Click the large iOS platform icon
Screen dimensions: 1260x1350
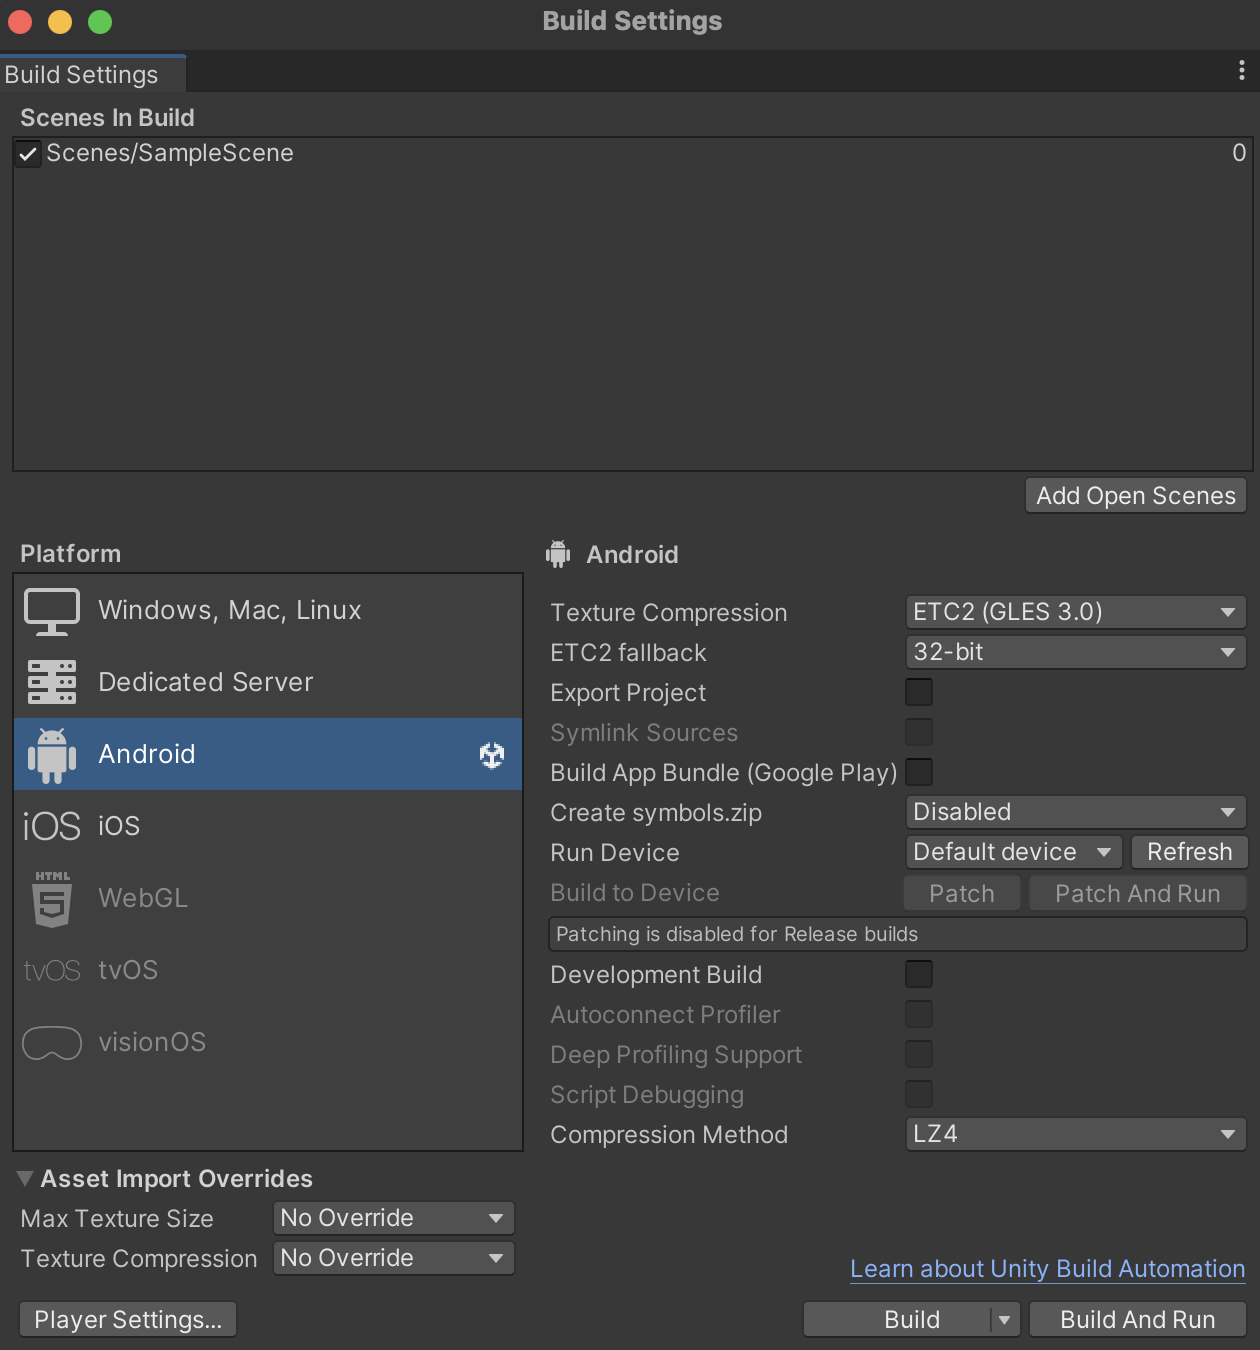[x=52, y=827]
